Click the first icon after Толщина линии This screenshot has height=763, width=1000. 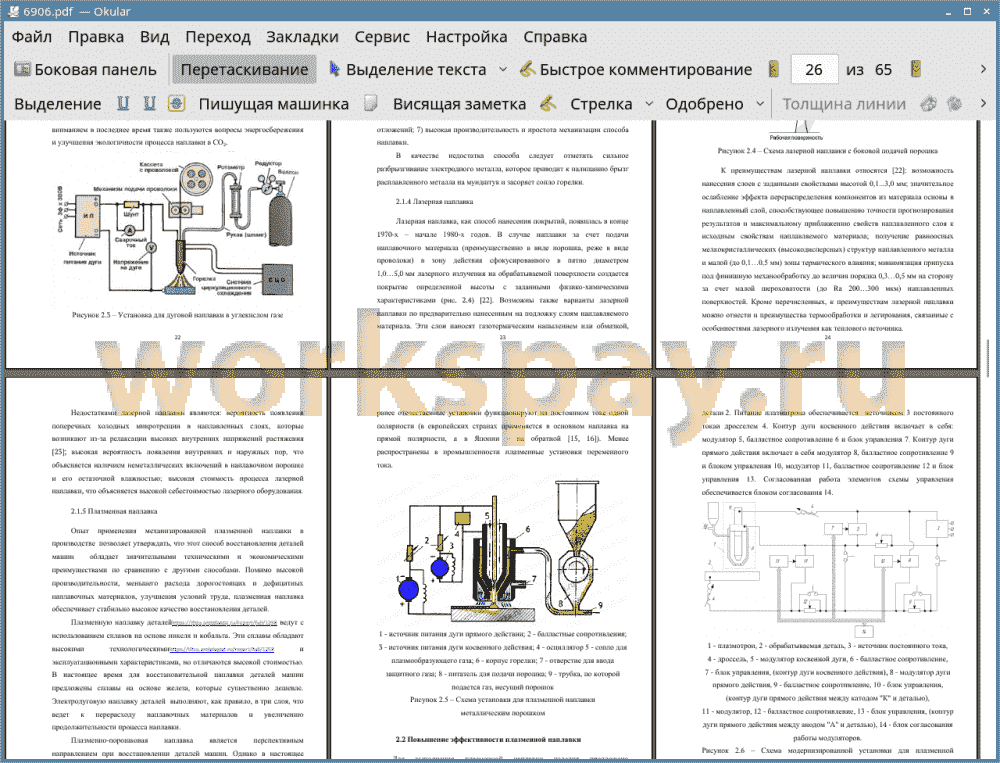click(x=929, y=103)
